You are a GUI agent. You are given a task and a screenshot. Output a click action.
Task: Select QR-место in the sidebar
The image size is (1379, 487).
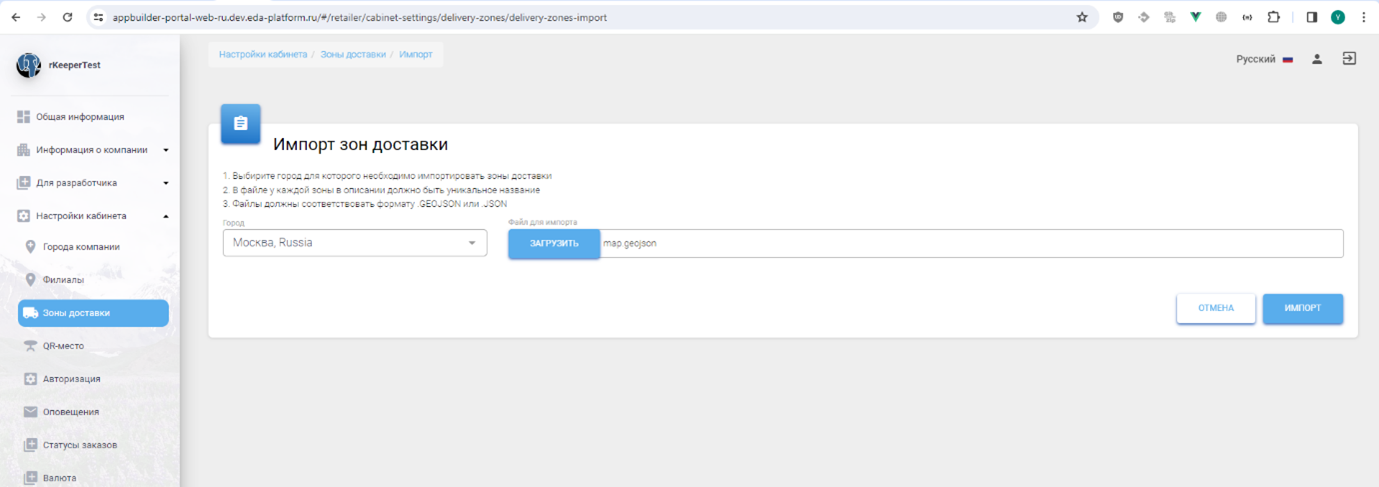coord(63,346)
